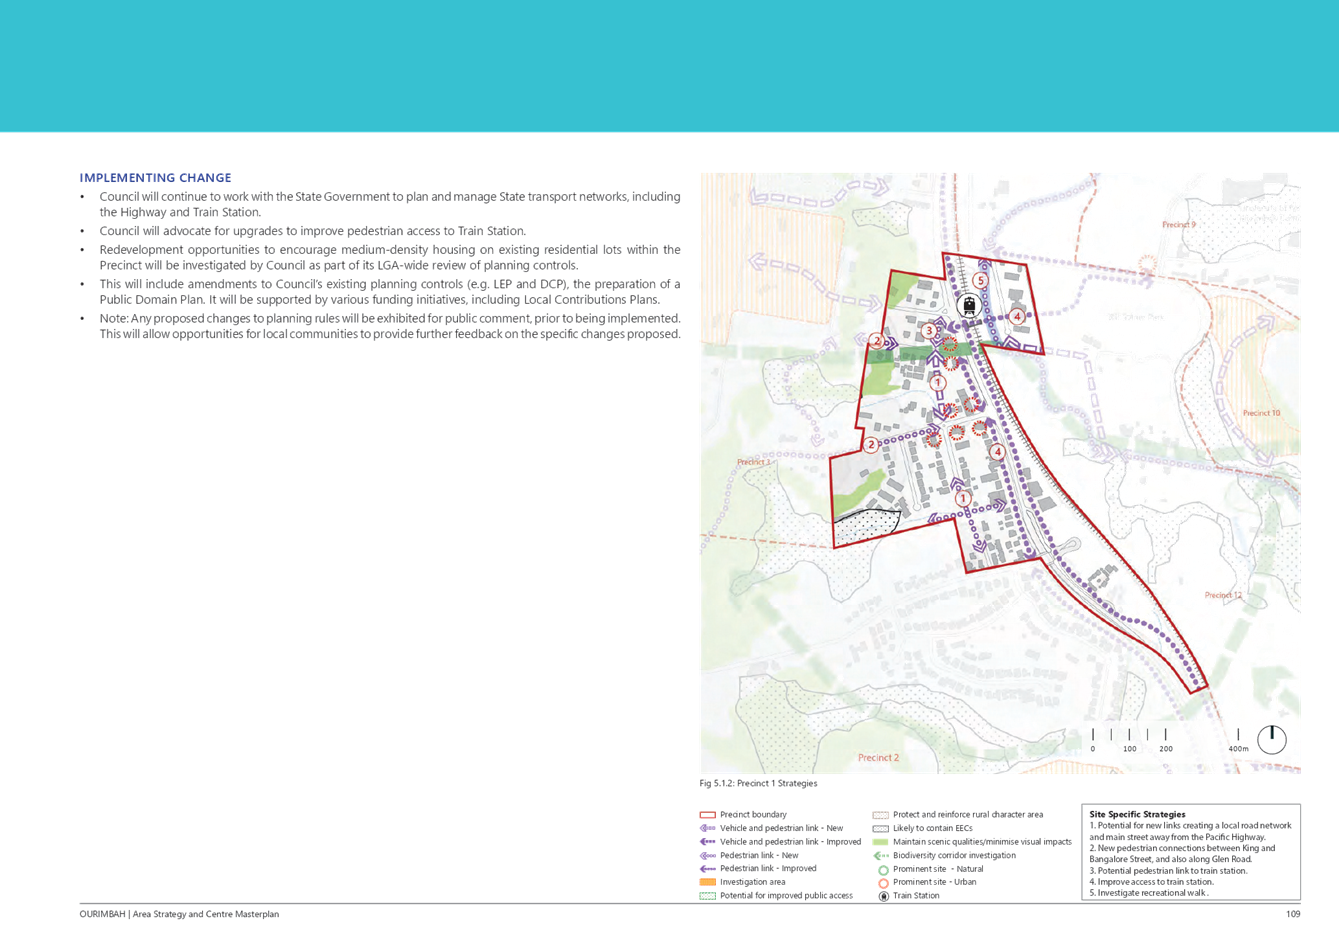The width and height of the screenshot is (1339, 947).
Task: Click the Implementing Change heading
Action: click(x=156, y=178)
